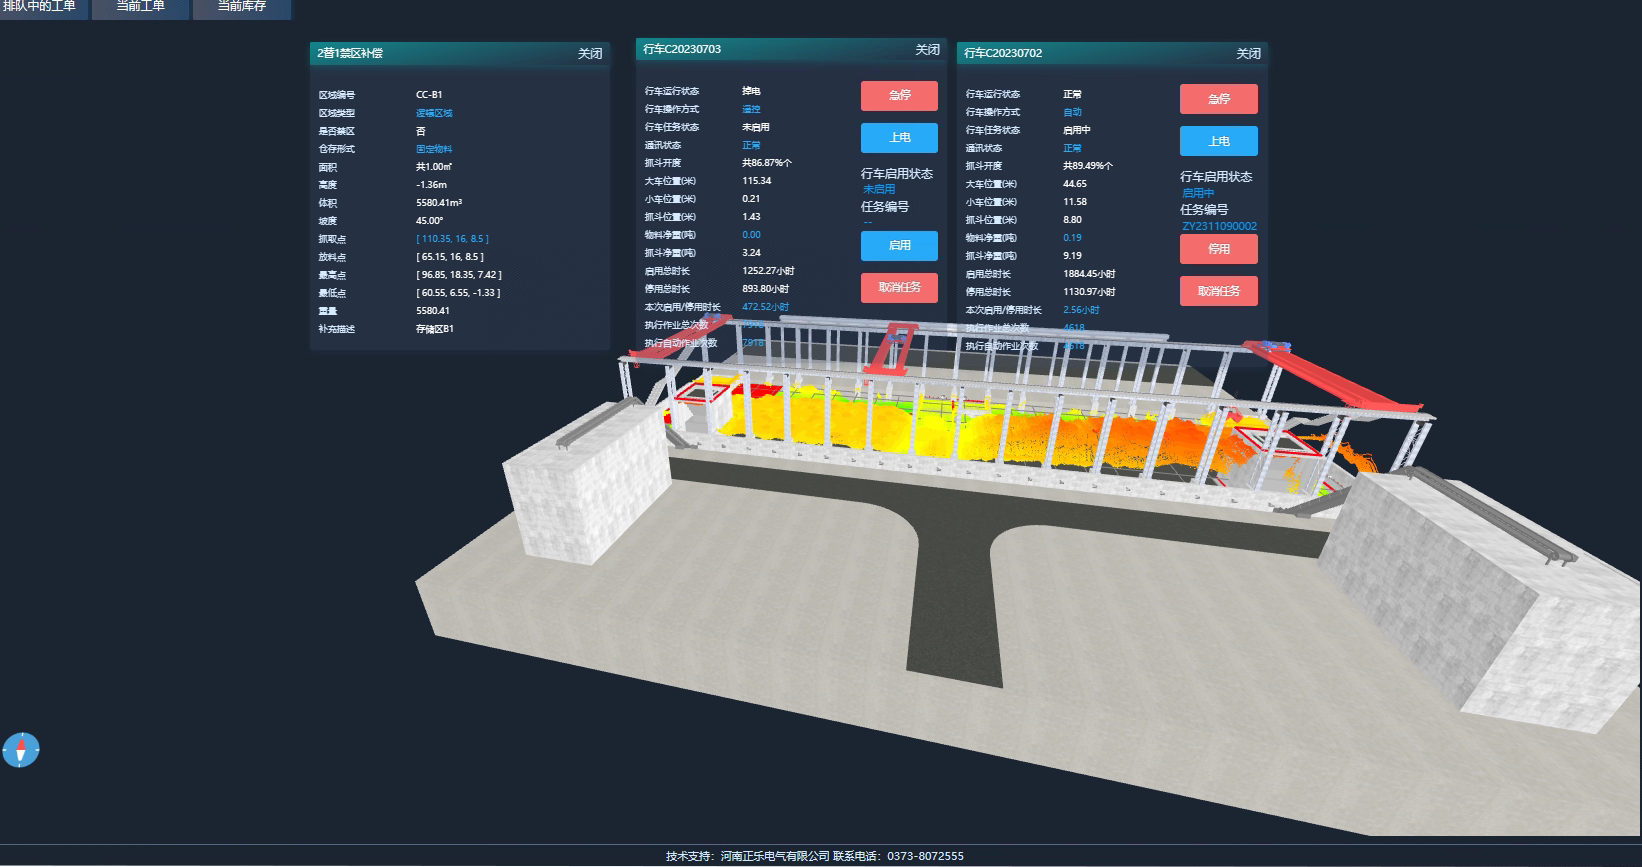Image resolution: width=1642 pixels, height=867 pixels.
Task: Close the 行车C20230702 panel
Action: coord(1248,54)
